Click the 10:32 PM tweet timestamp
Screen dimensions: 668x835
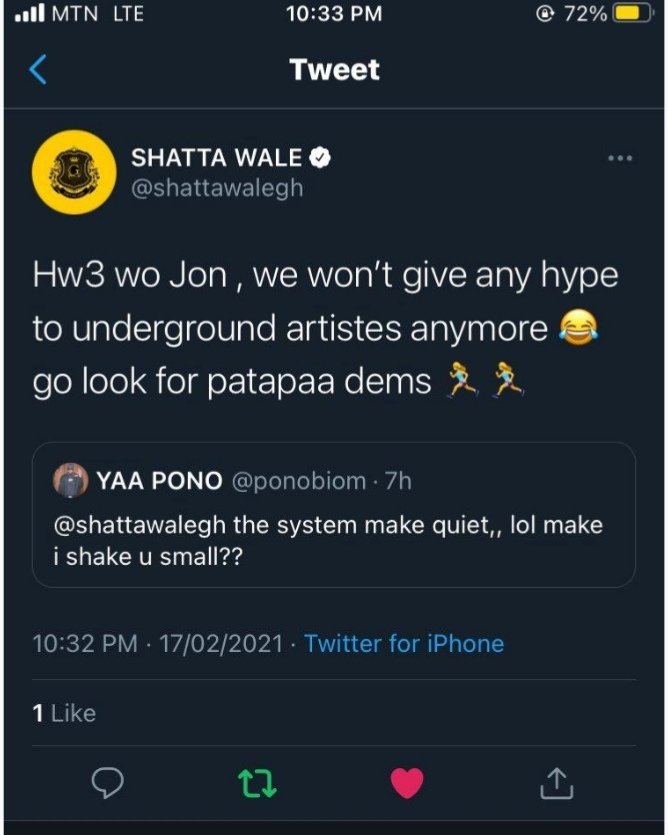(x=85, y=643)
